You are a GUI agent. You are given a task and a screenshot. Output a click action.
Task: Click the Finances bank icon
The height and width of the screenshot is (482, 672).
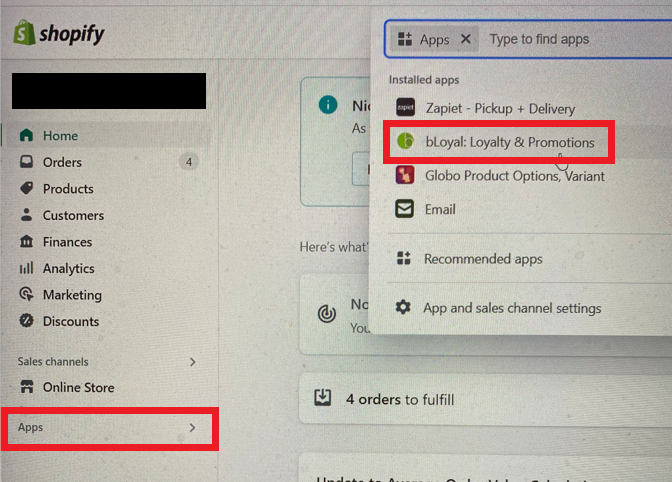click(x=26, y=241)
